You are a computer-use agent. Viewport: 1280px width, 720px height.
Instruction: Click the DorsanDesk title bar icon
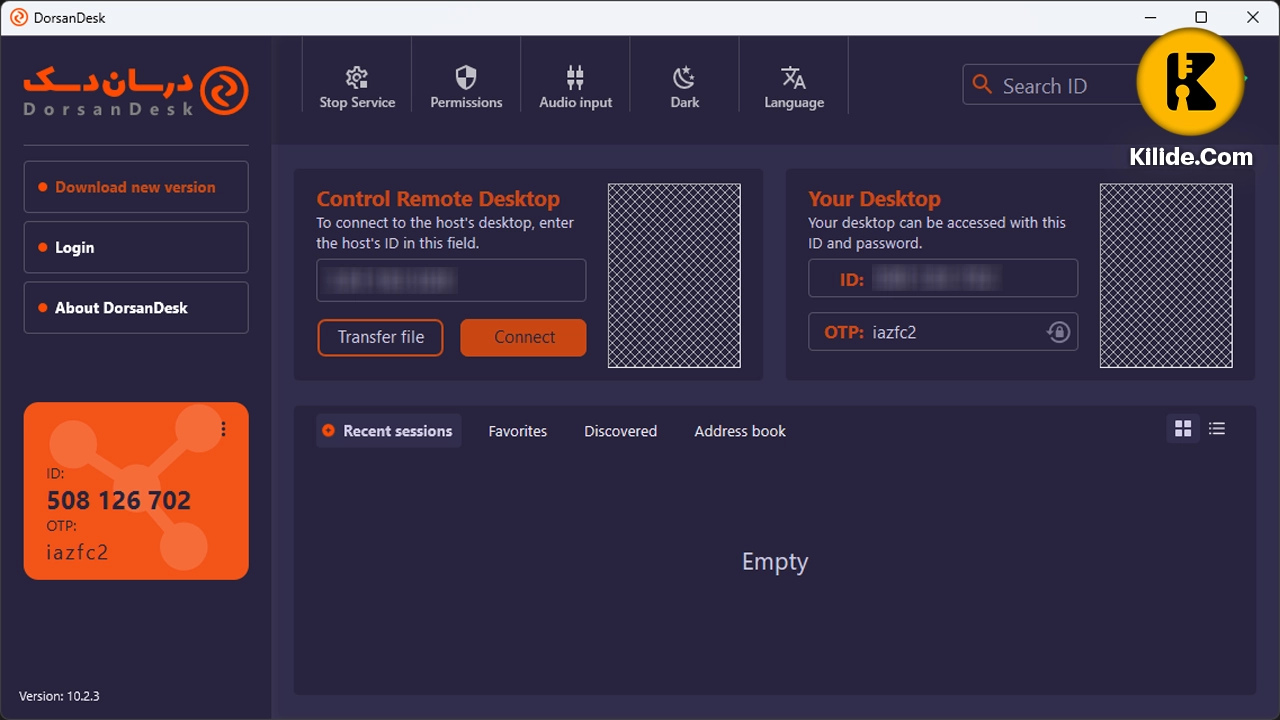18,17
